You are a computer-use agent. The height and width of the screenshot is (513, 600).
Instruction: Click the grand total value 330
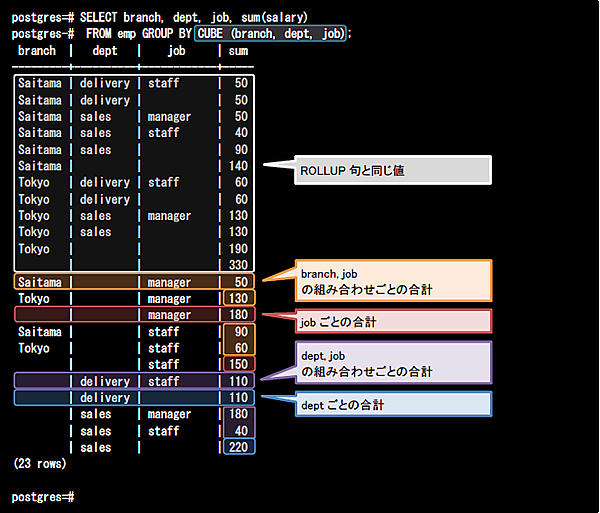click(x=238, y=265)
